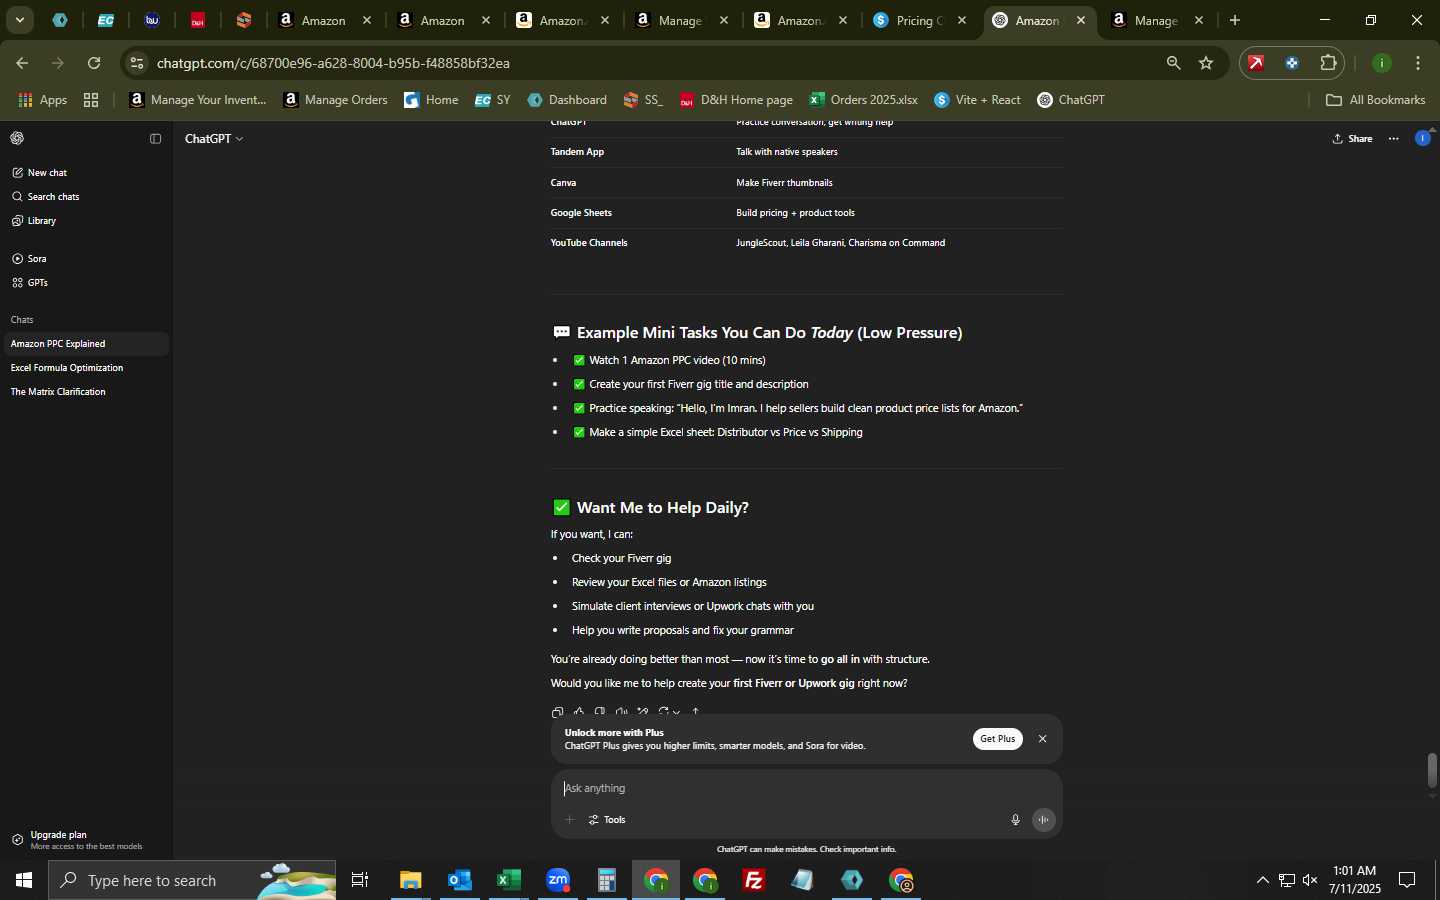Open Windows Start menu
Viewport: 1440px width, 900px height.
(24, 880)
